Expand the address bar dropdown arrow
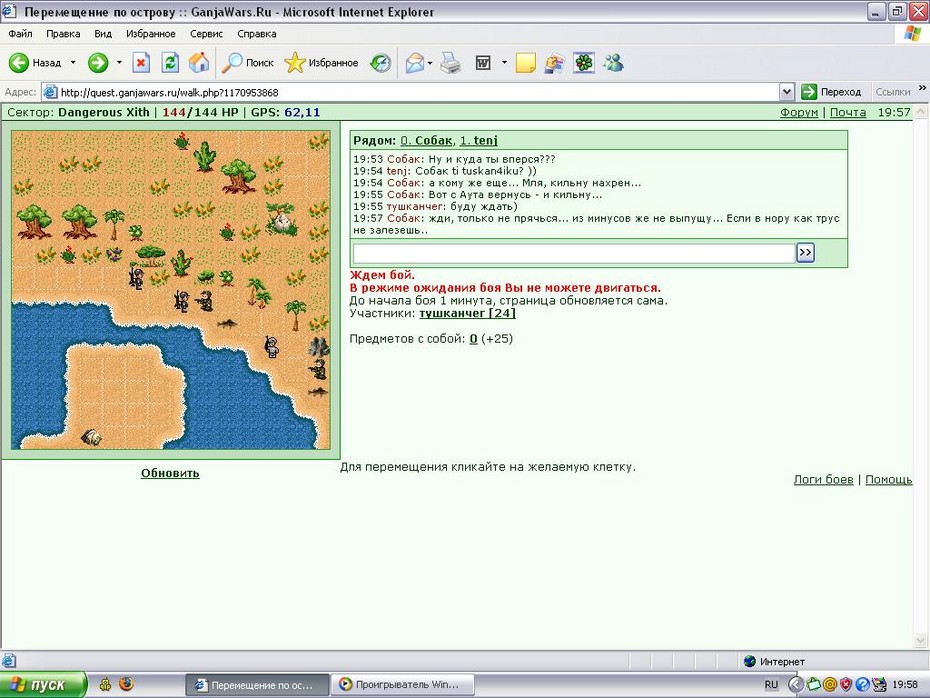The image size is (930, 698). (x=786, y=92)
